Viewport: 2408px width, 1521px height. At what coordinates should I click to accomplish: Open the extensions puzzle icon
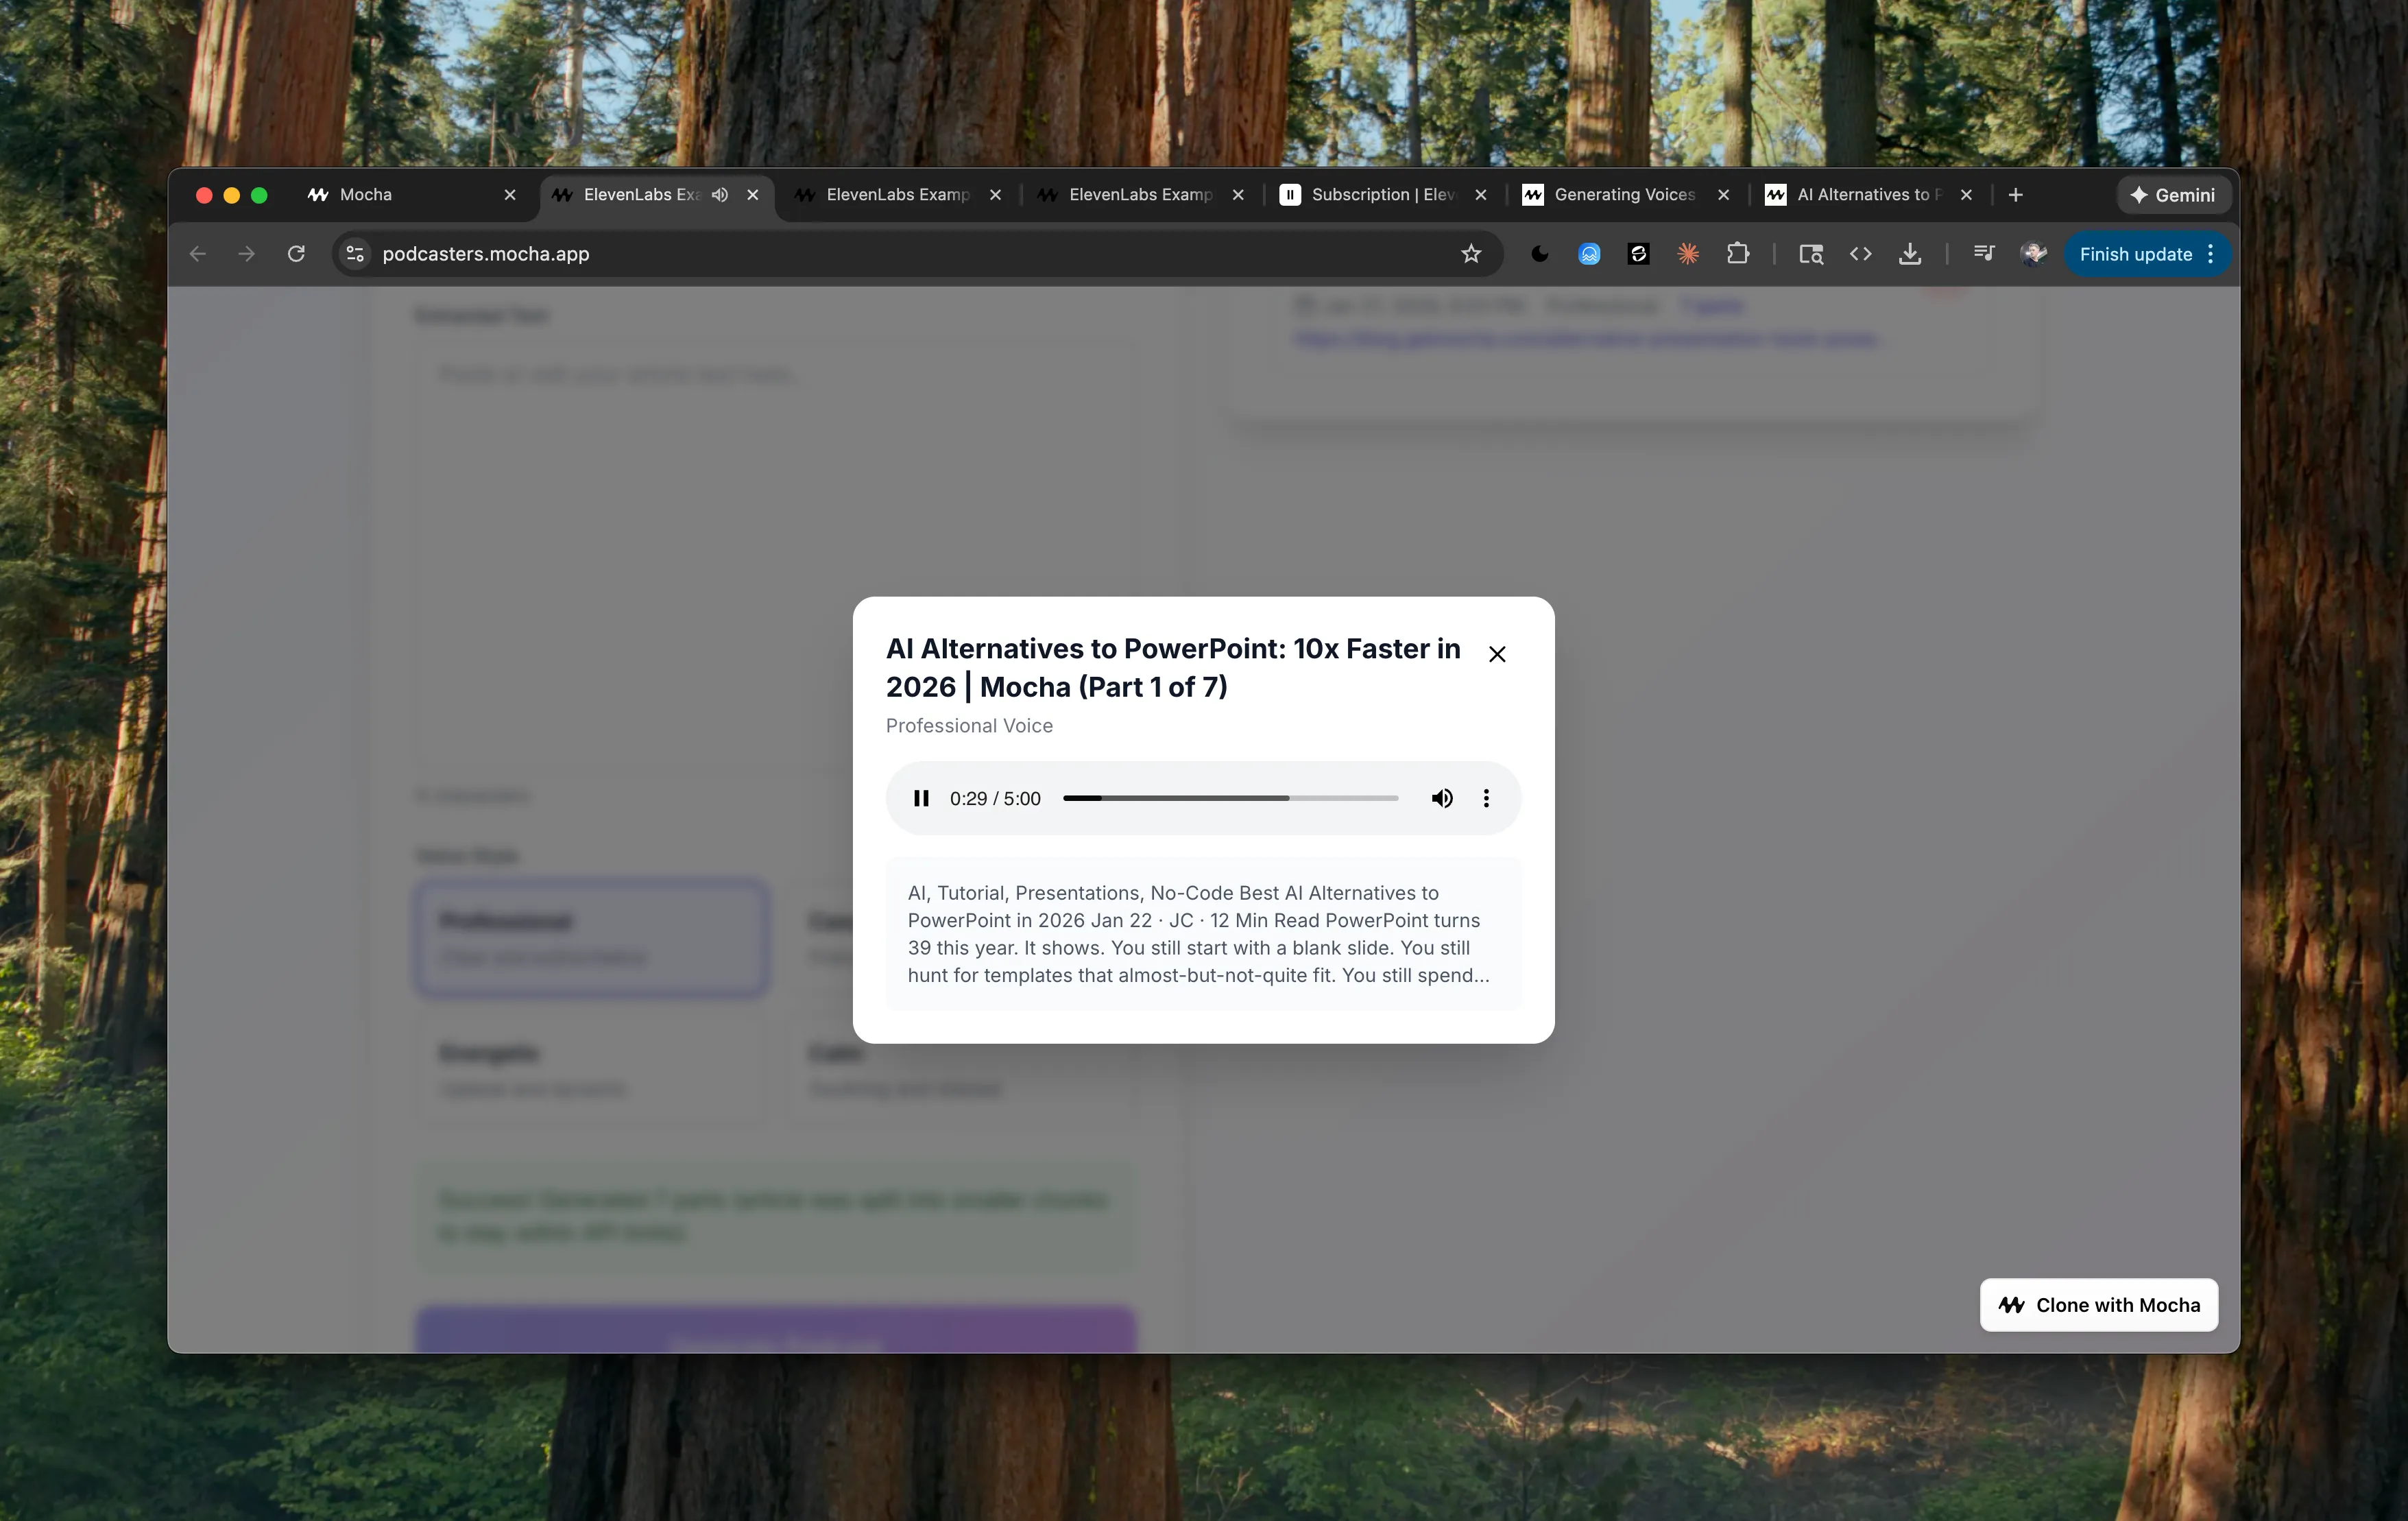click(1738, 254)
